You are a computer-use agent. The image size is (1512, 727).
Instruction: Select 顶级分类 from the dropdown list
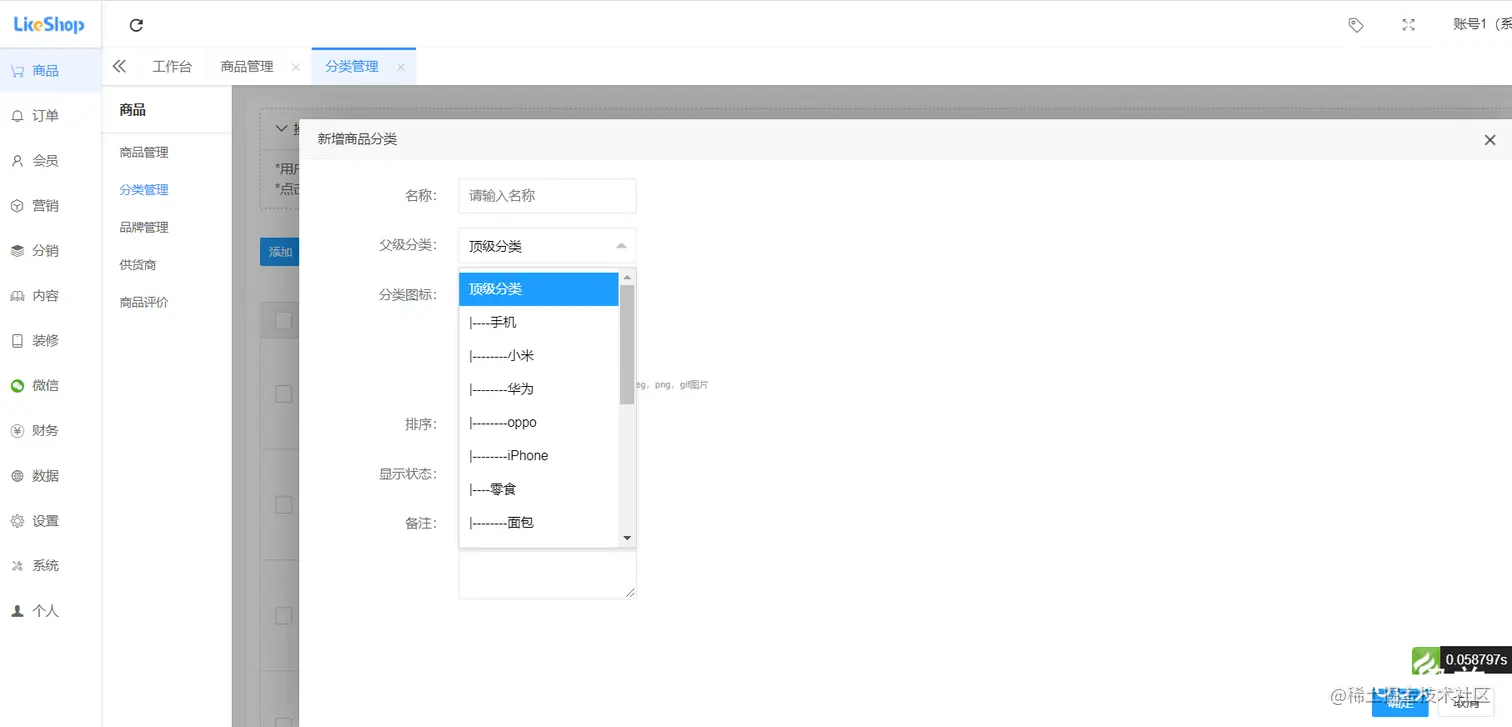pyautogui.click(x=539, y=289)
